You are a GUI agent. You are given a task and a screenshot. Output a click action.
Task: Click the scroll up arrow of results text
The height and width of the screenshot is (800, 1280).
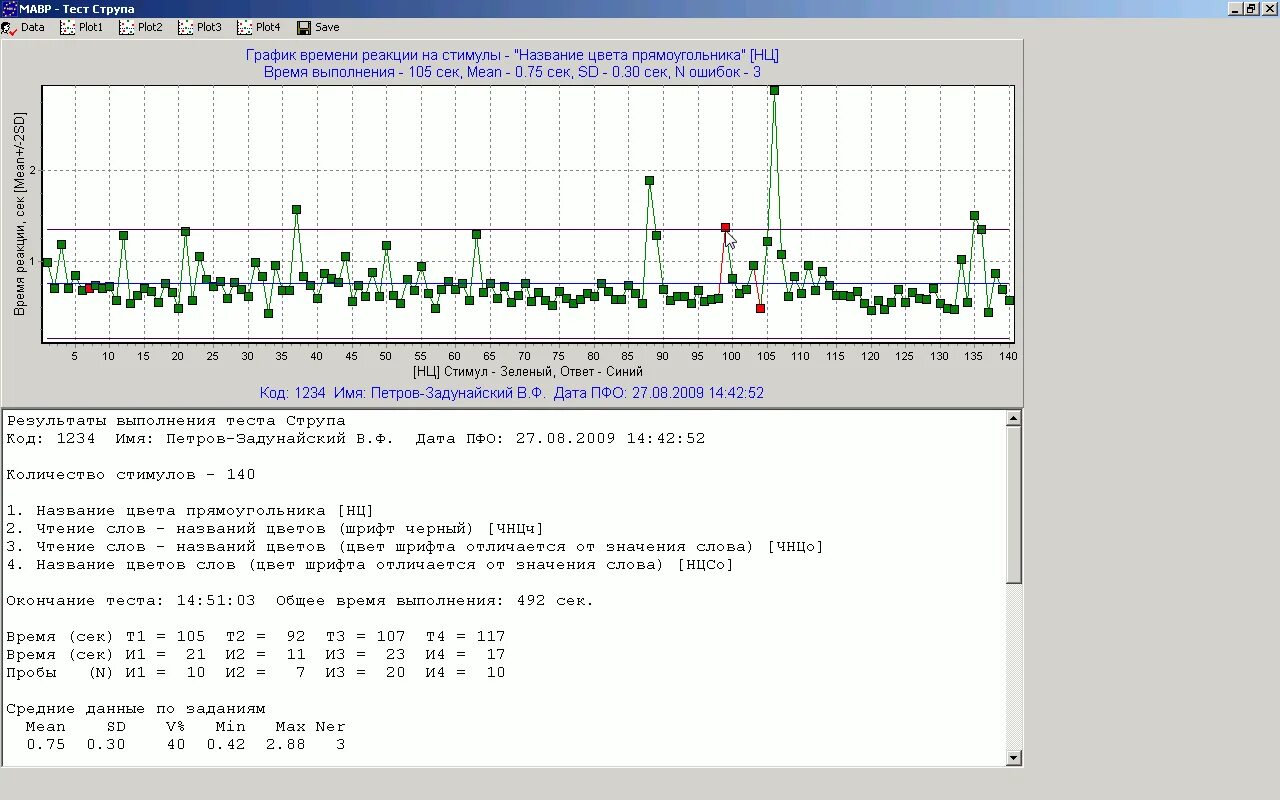pos(1014,418)
